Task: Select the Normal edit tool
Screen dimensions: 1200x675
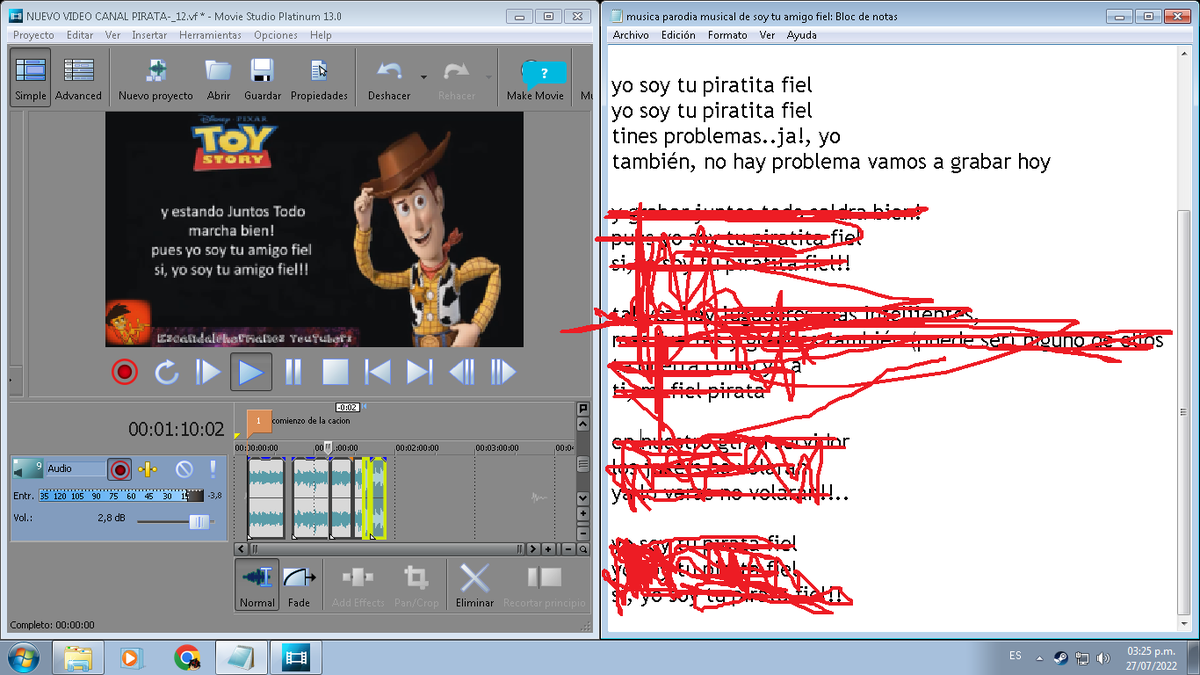Action: [257, 585]
